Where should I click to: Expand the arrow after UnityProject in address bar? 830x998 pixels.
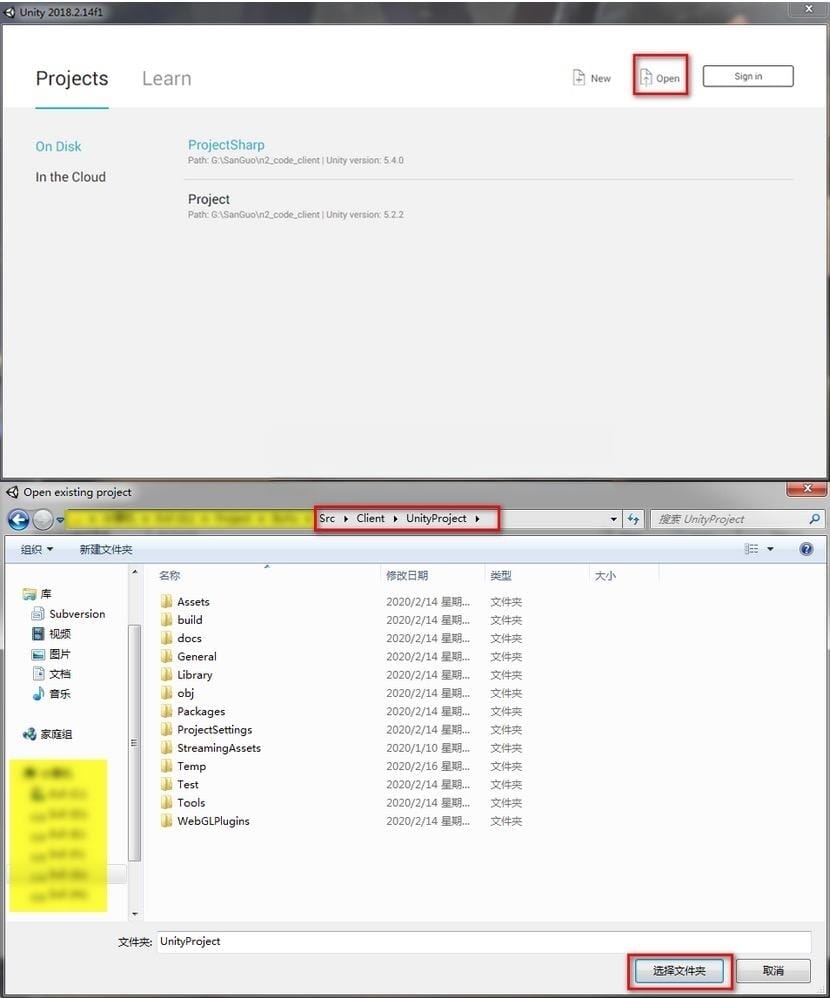(477, 519)
